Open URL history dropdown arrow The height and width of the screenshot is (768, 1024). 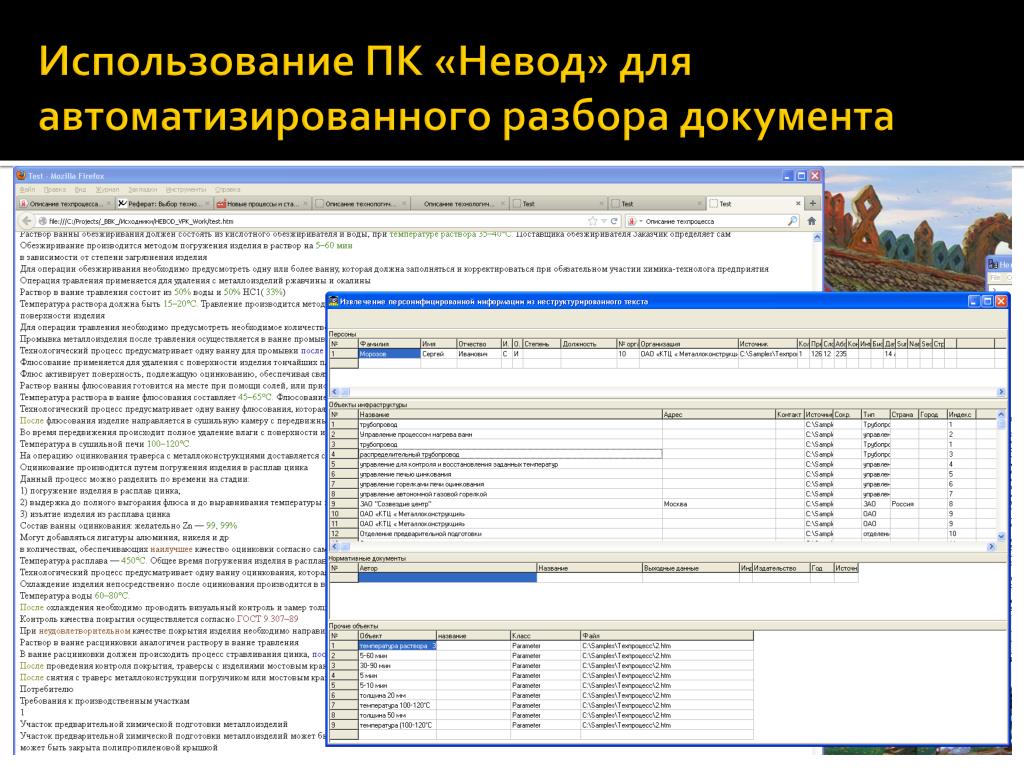(x=603, y=221)
